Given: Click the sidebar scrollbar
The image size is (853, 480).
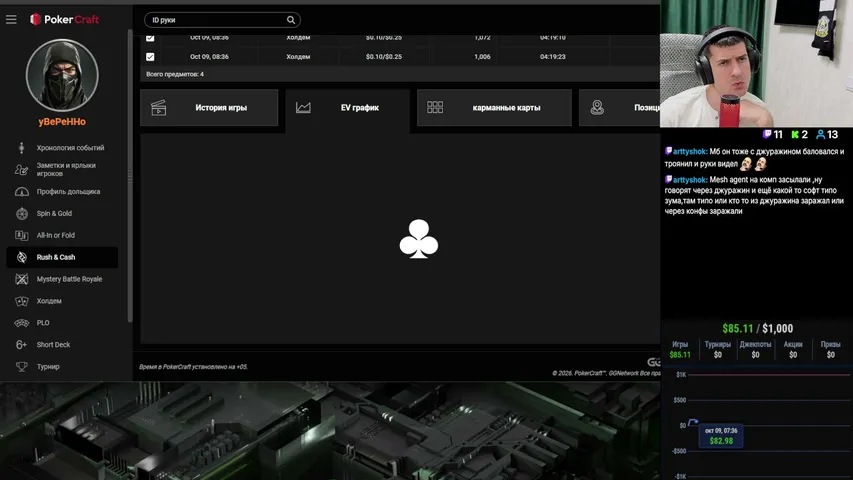Looking at the screenshot, I should pos(129,175).
